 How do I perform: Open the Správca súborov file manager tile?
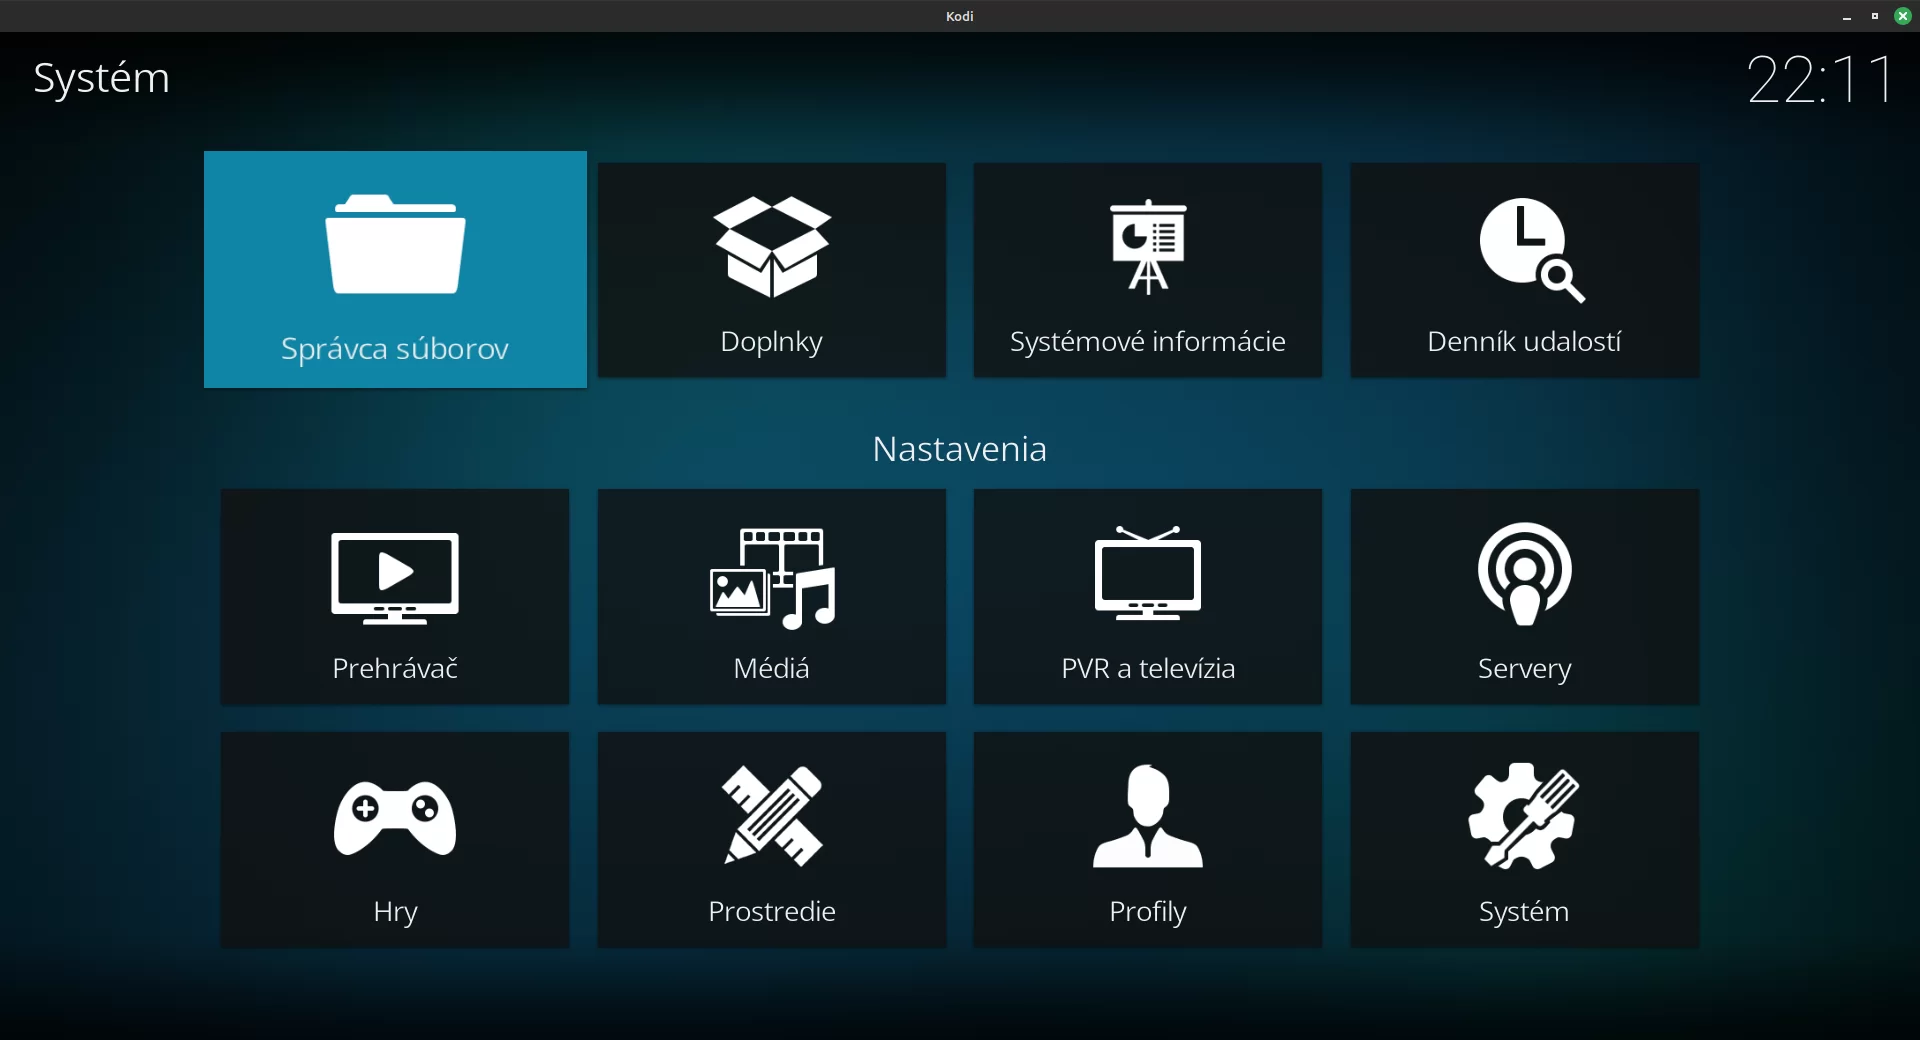(x=395, y=269)
